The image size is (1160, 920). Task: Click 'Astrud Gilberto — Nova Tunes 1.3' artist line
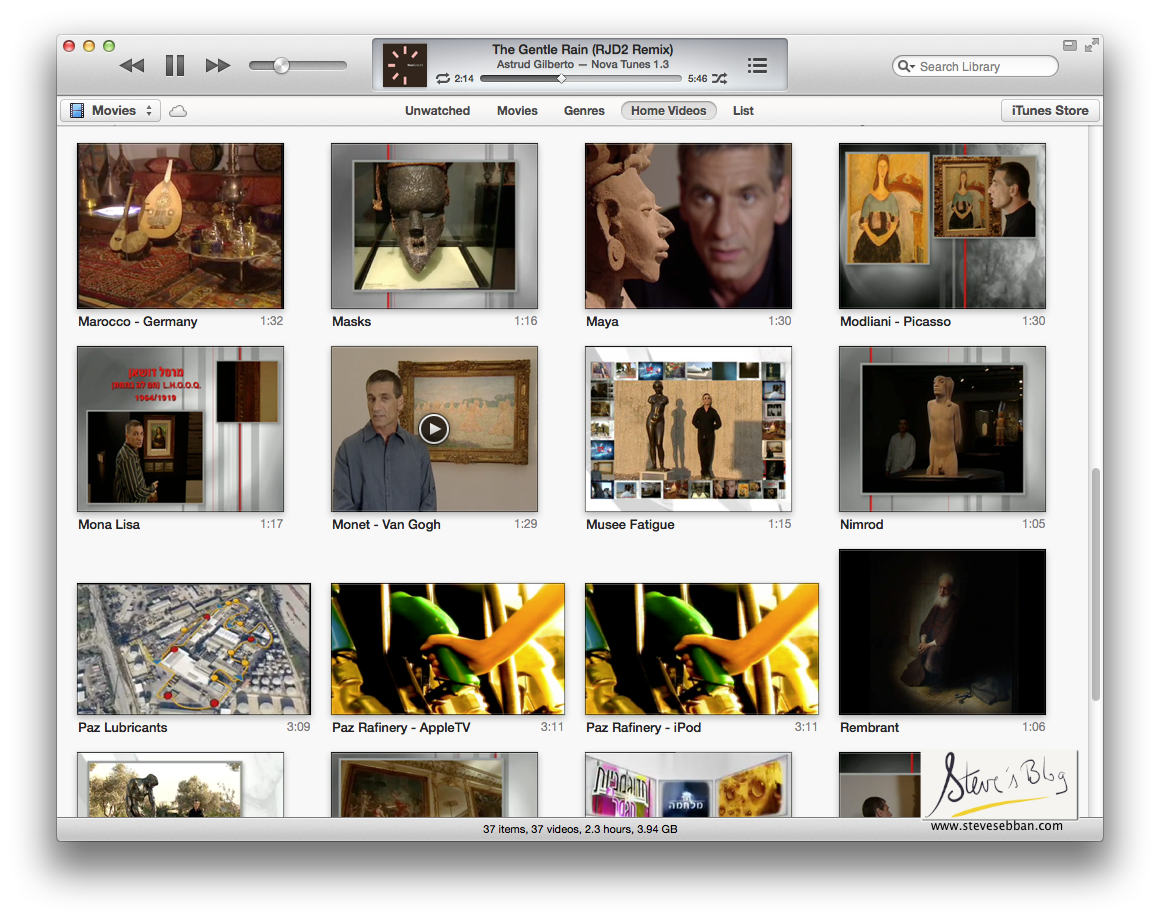[582, 64]
